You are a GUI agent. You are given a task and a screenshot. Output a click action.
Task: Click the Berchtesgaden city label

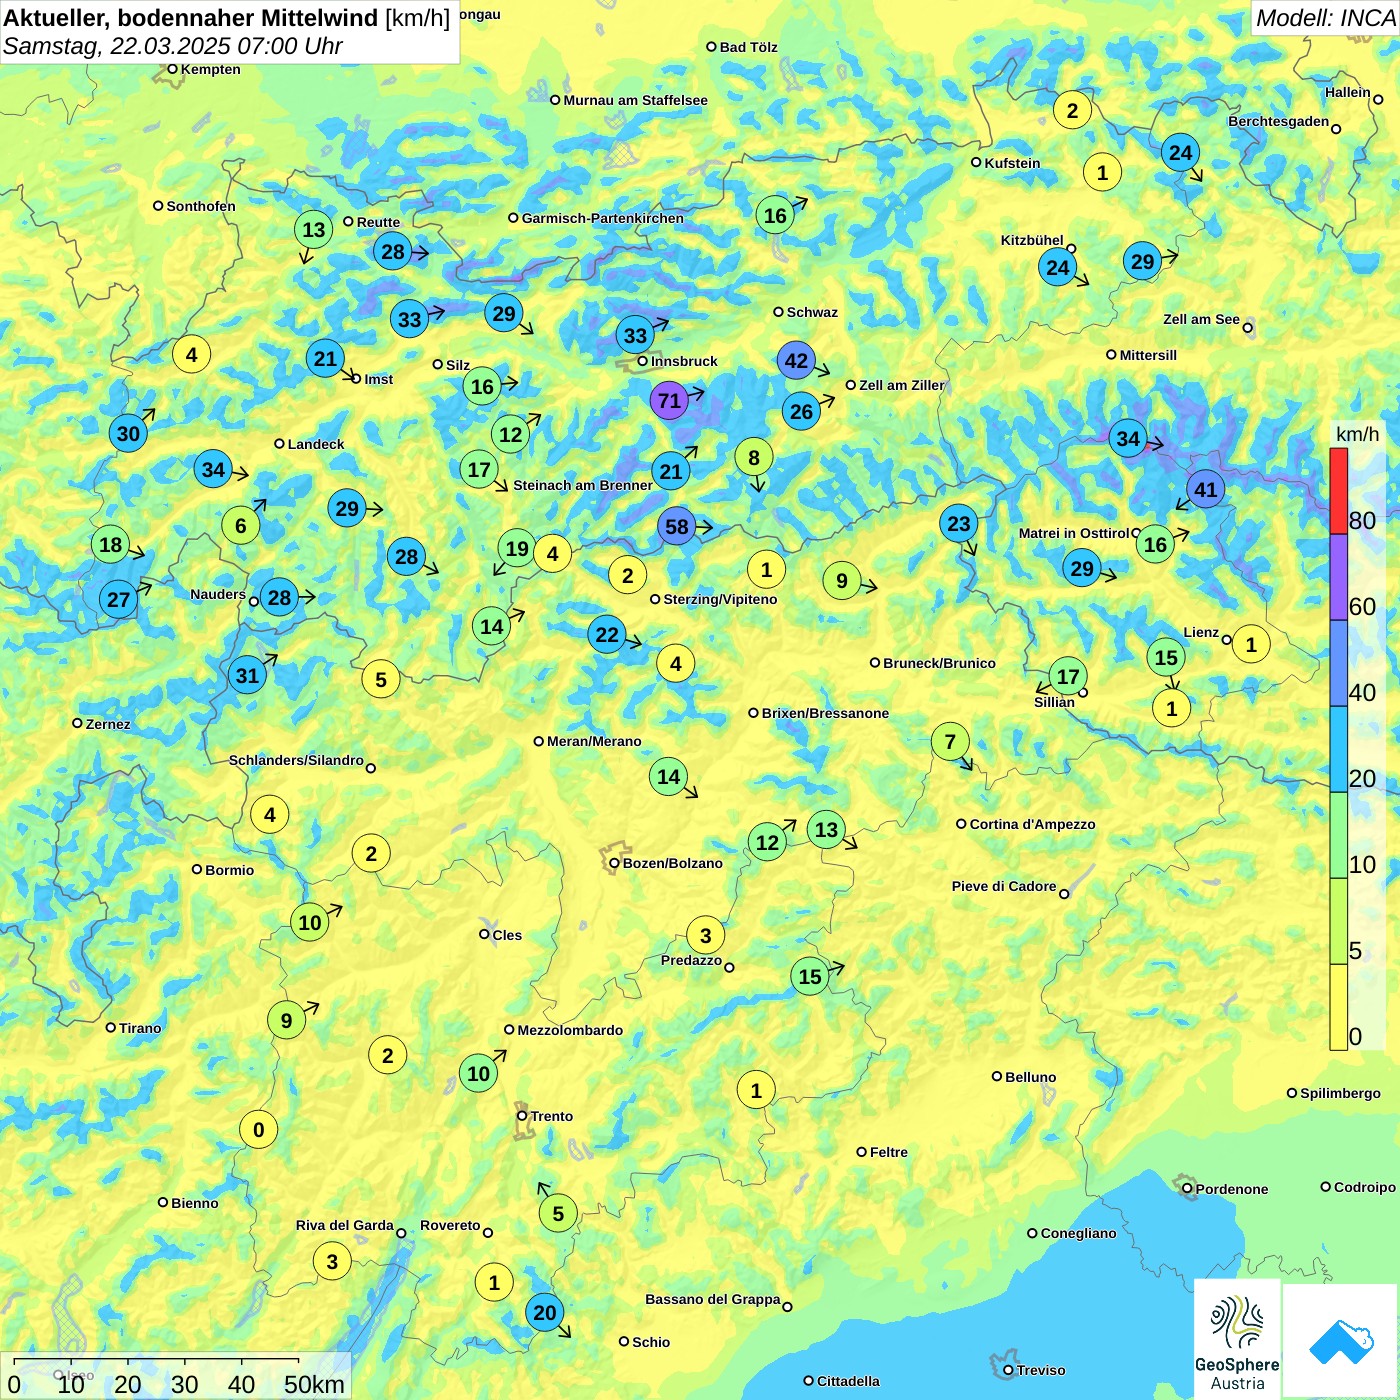1279,121
